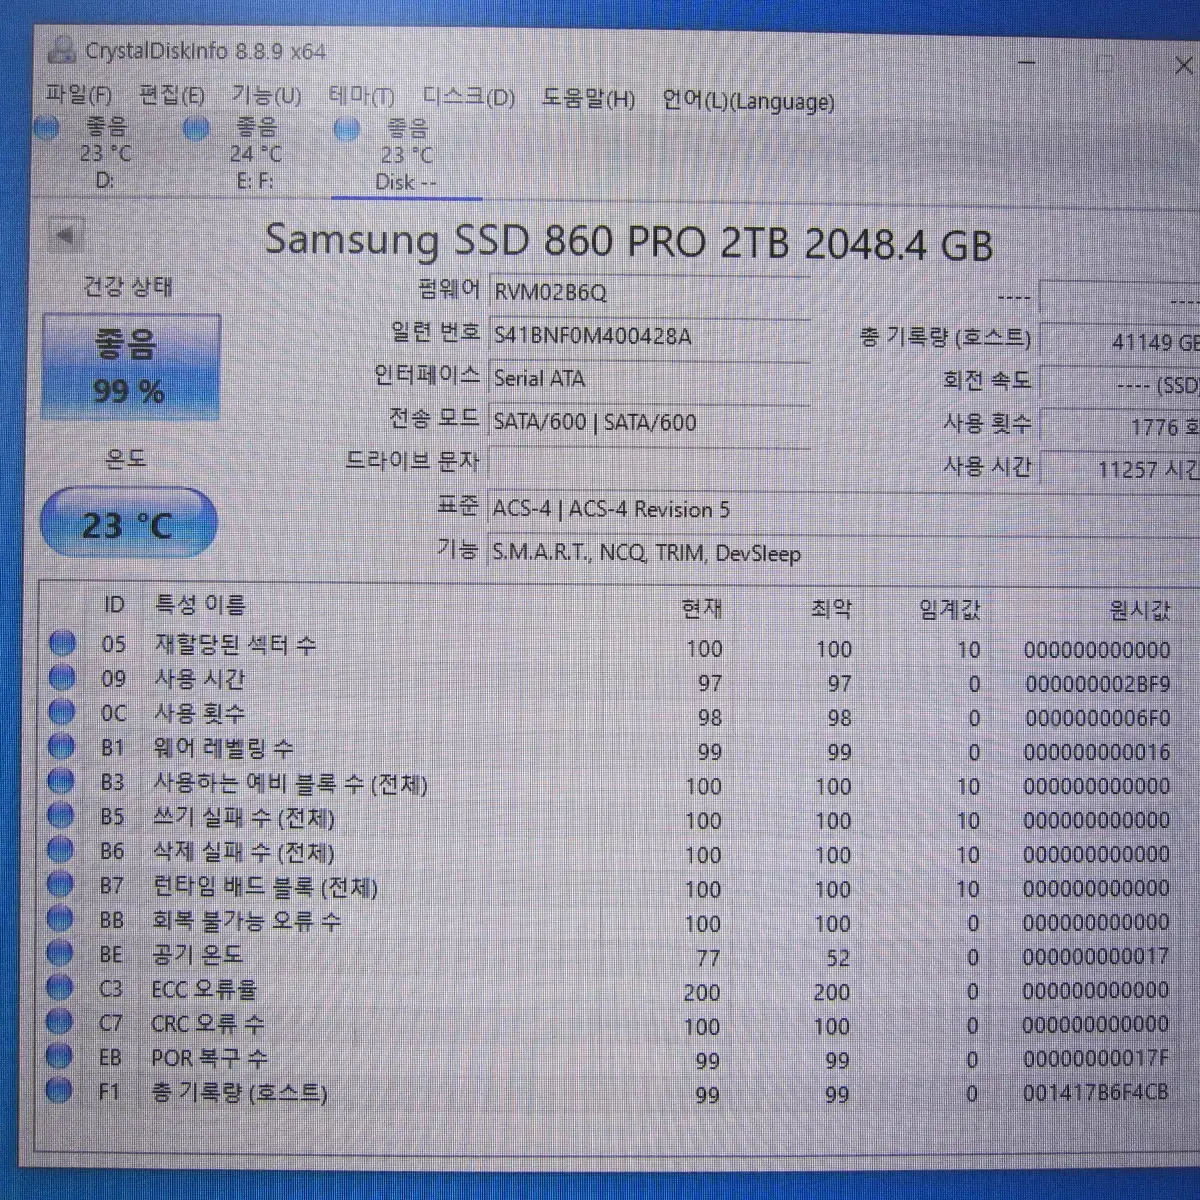Viewport: 1200px width, 1200px height.
Task: Open the 언어(L)(Language) menu
Action: tap(748, 101)
